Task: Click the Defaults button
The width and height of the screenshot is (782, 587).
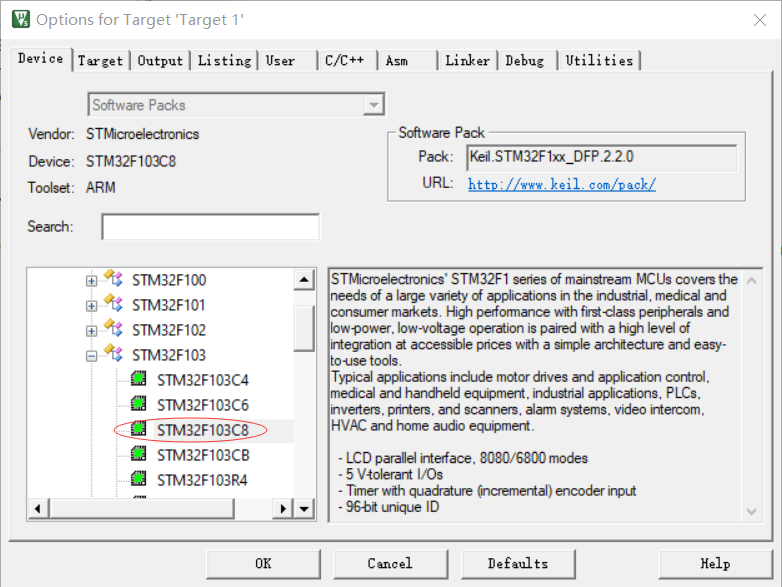Action: 518,564
